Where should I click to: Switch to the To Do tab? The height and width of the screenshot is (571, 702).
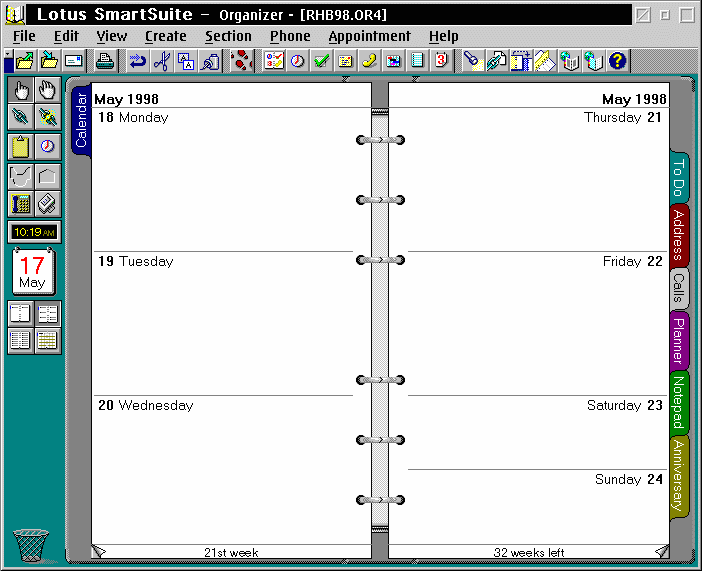(x=680, y=178)
